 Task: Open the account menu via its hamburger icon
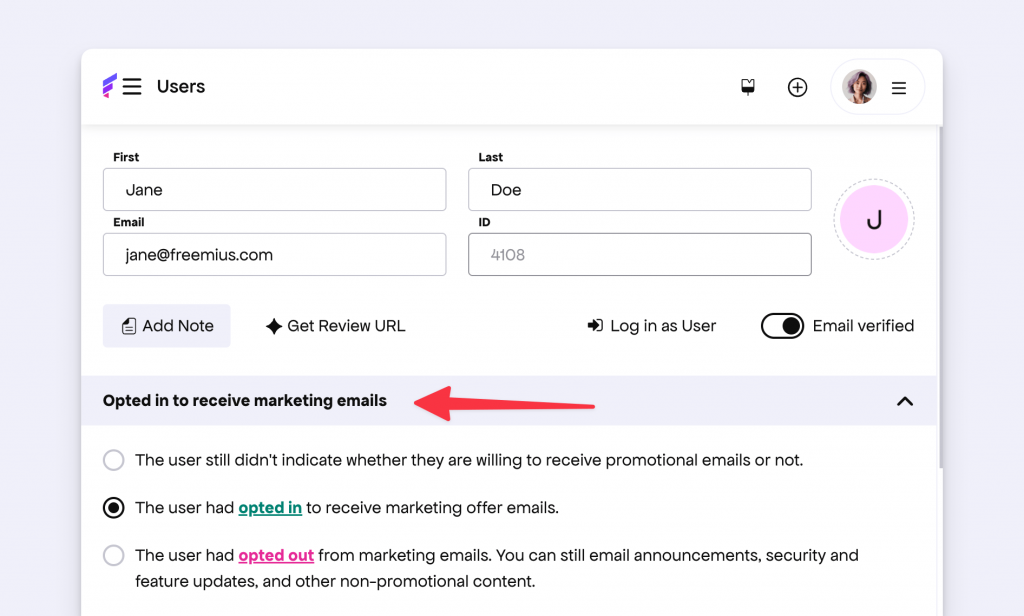pyautogui.click(x=899, y=87)
